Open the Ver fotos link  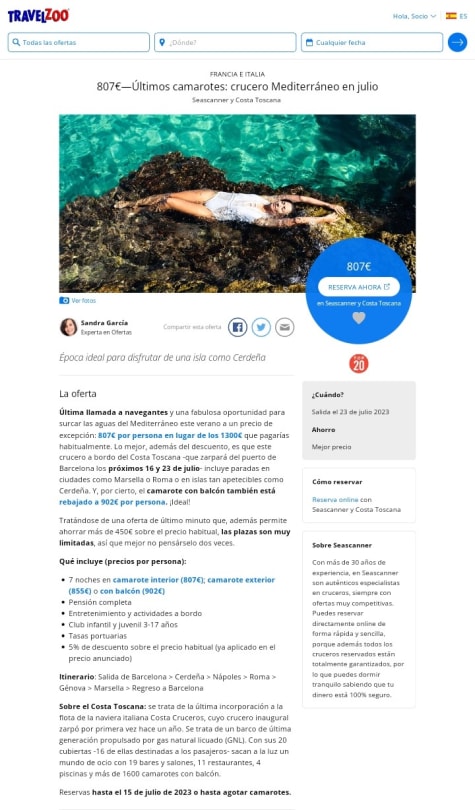(83, 301)
